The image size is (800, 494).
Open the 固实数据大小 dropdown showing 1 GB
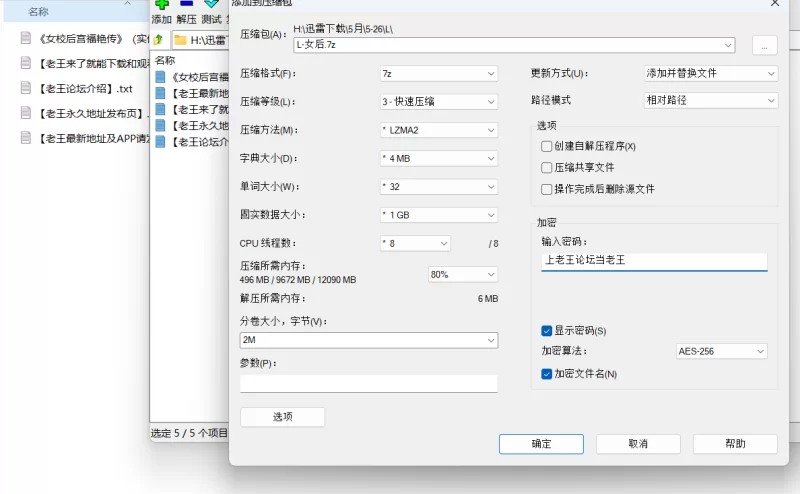tap(439, 215)
